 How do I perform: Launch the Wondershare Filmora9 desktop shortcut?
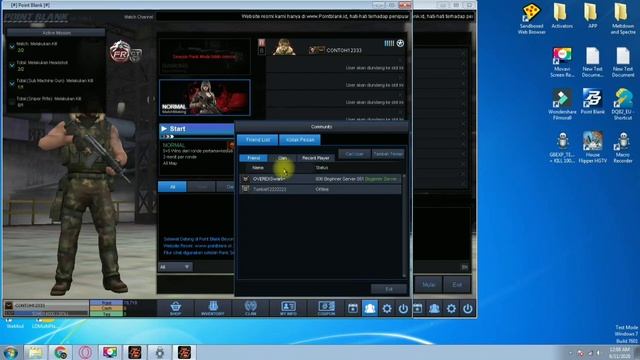562,104
